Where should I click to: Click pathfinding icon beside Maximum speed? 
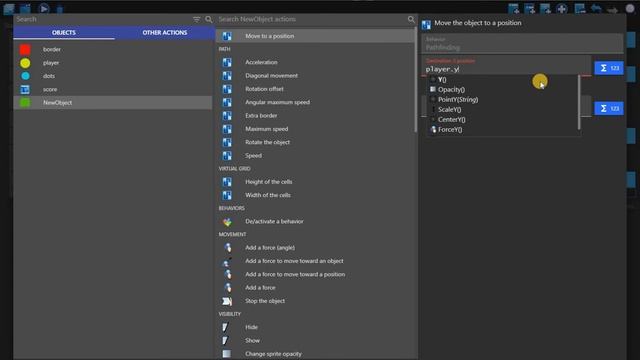[227, 129]
